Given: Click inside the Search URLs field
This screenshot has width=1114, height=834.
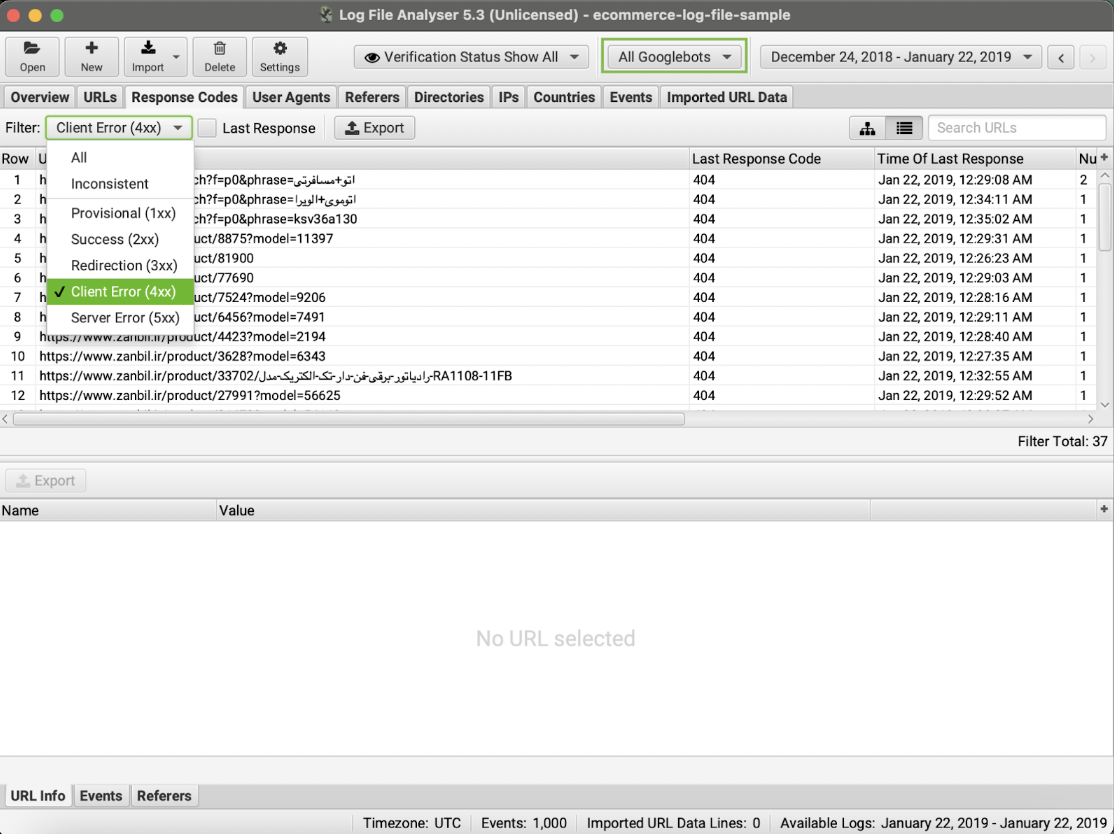Looking at the screenshot, I should click(x=1016, y=127).
